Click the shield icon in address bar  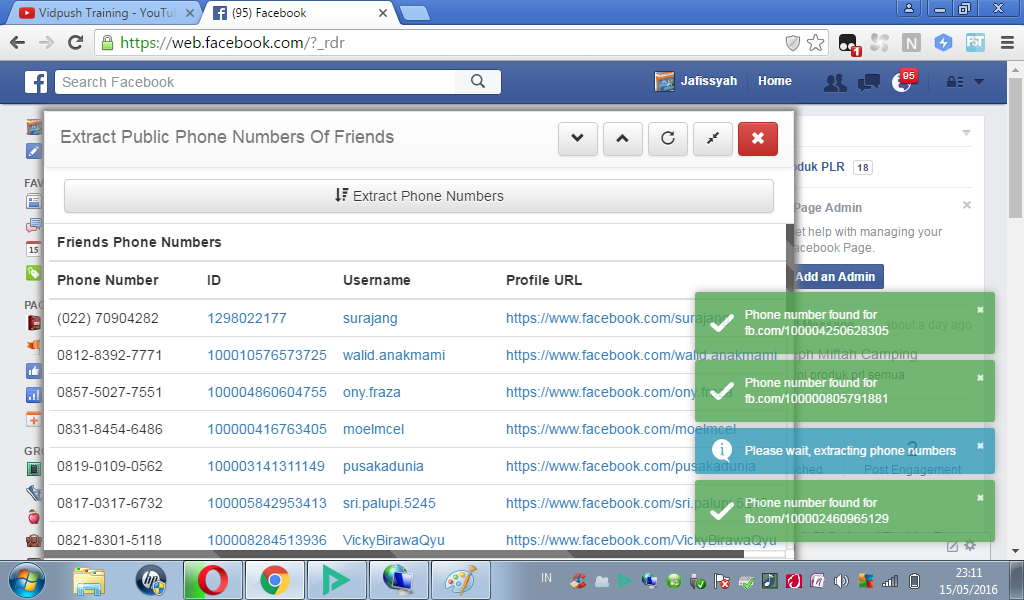click(x=792, y=43)
